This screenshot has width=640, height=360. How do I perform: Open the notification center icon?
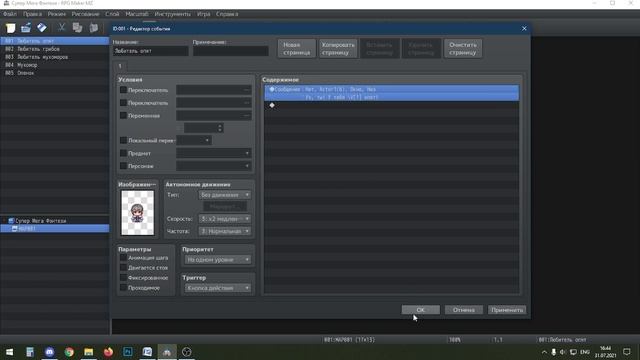point(627,352)
